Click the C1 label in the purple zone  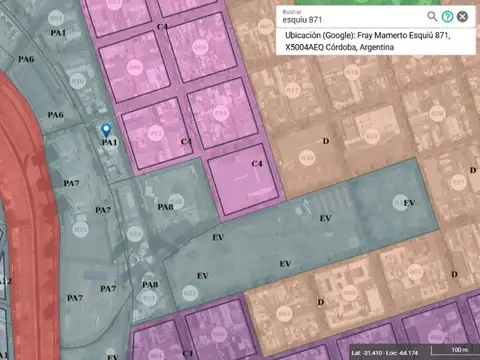click(x=188, y=353)
